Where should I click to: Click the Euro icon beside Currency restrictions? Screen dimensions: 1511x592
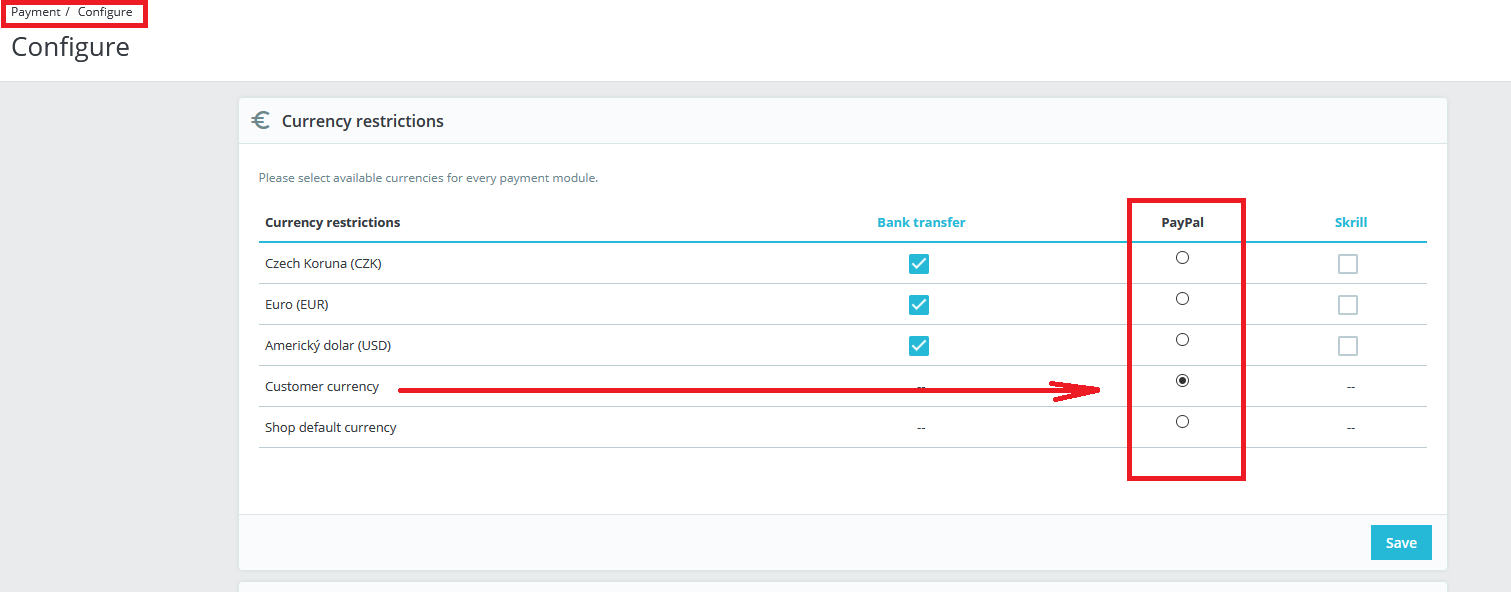click(x=261, y=121)
